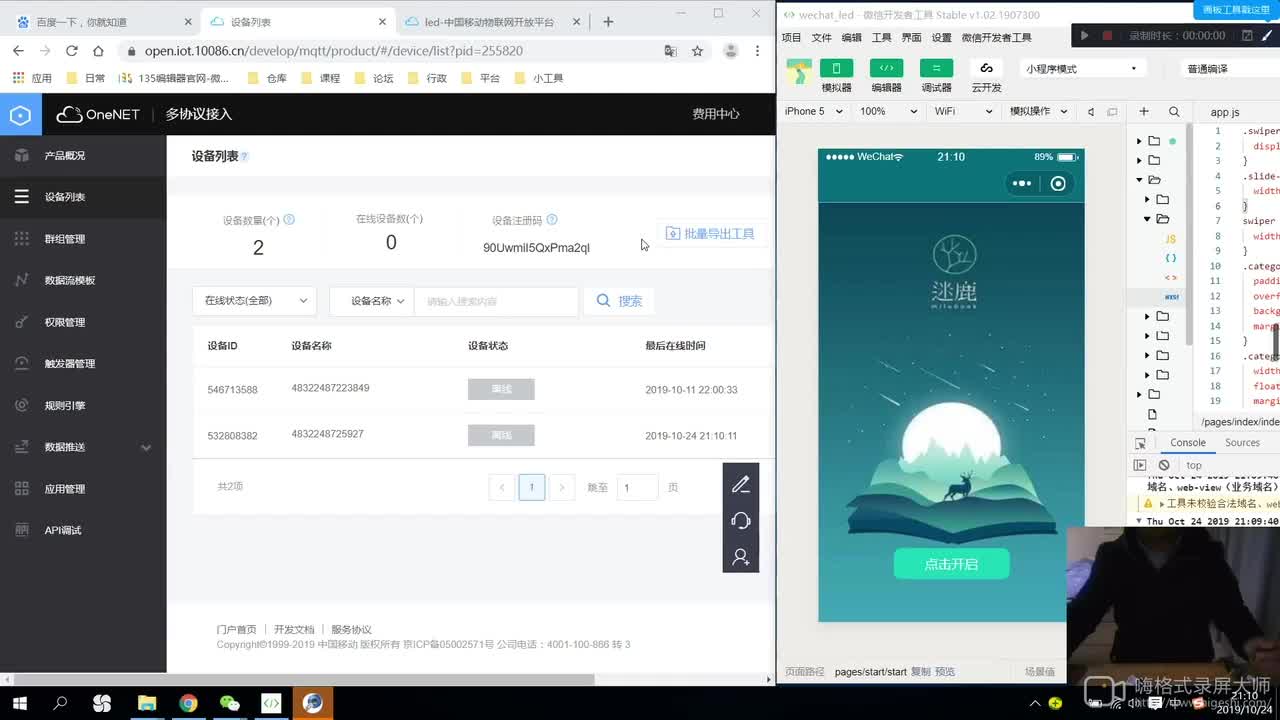Click 批量导出工具 button
Viewport: 1280px width, 720px height.
tap(711, 234)
